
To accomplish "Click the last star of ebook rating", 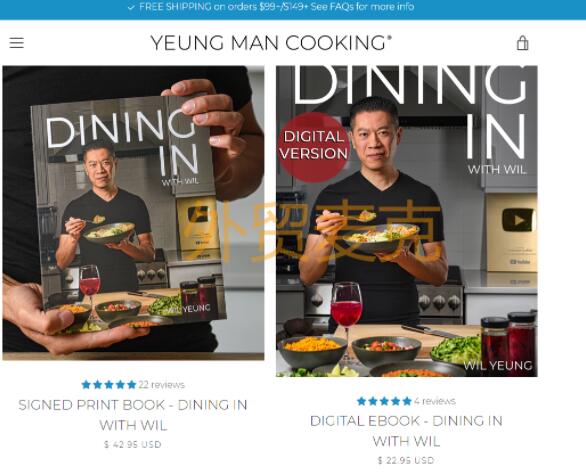I will coord(407,401).
